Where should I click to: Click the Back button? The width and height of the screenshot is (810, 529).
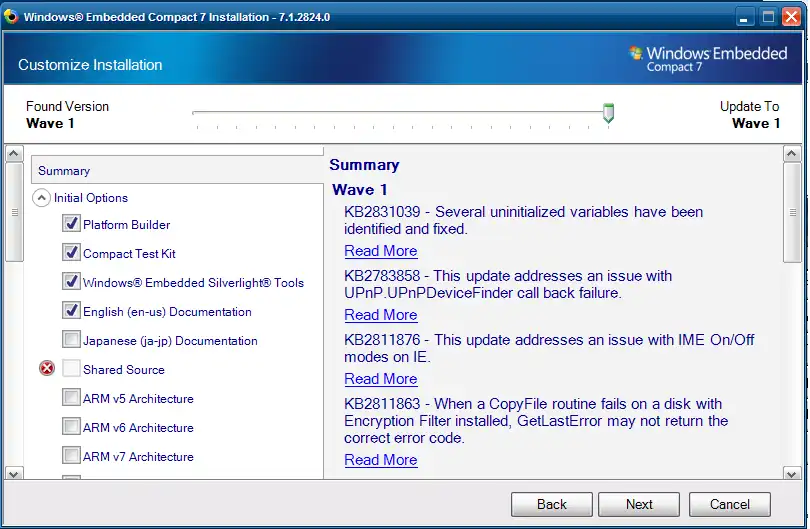pos(551,504)
